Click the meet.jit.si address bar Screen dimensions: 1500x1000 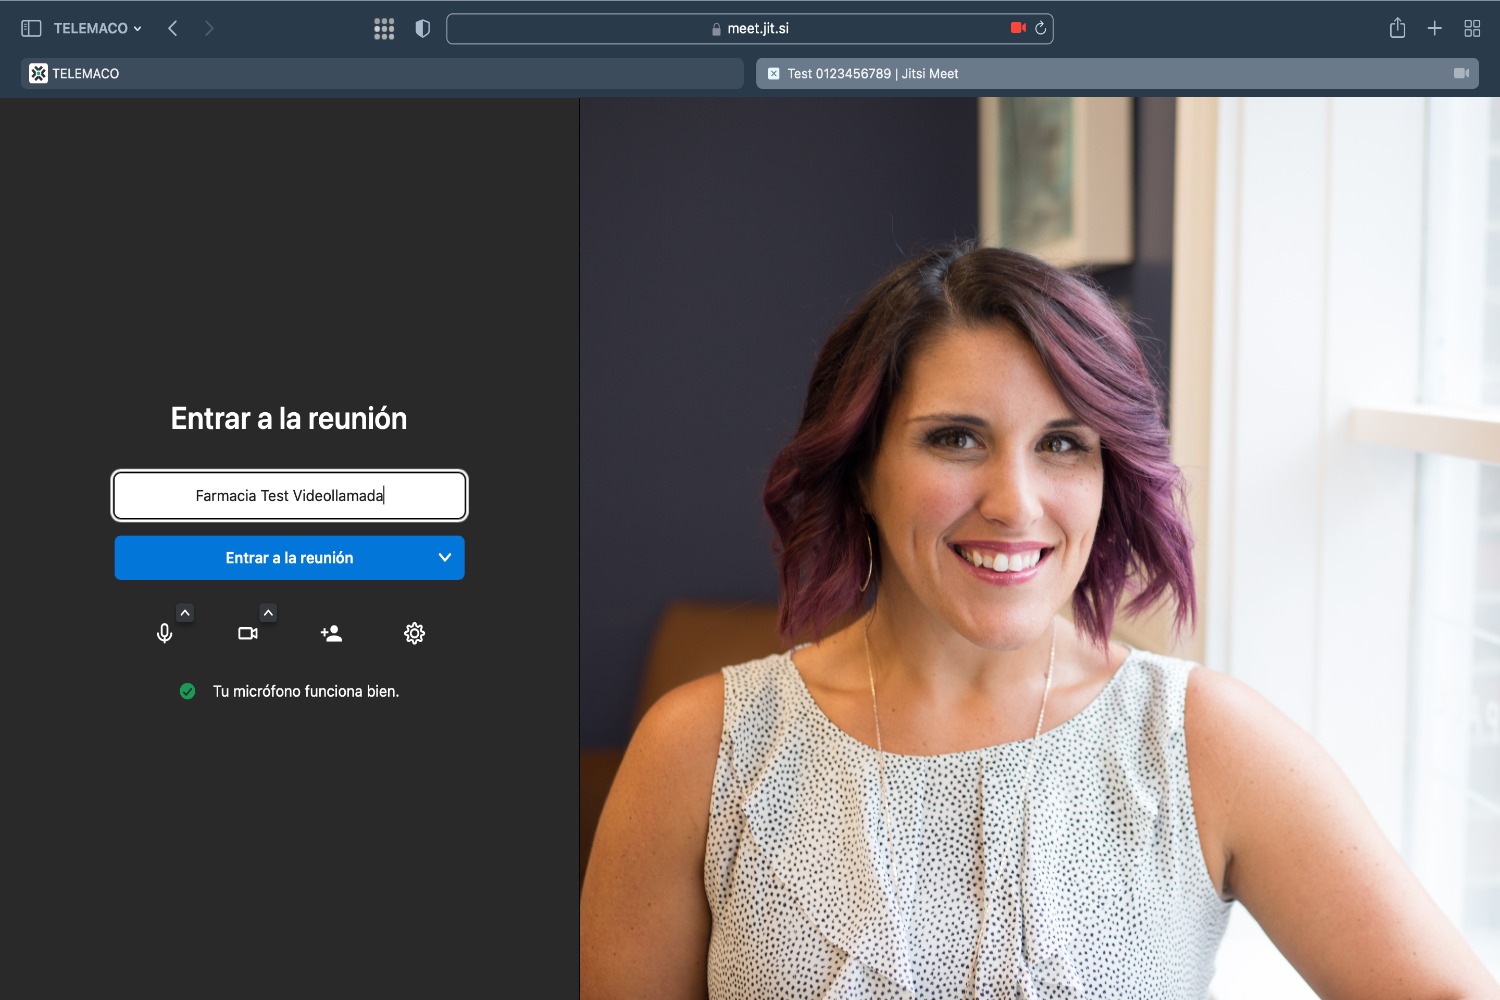(750, 29)
